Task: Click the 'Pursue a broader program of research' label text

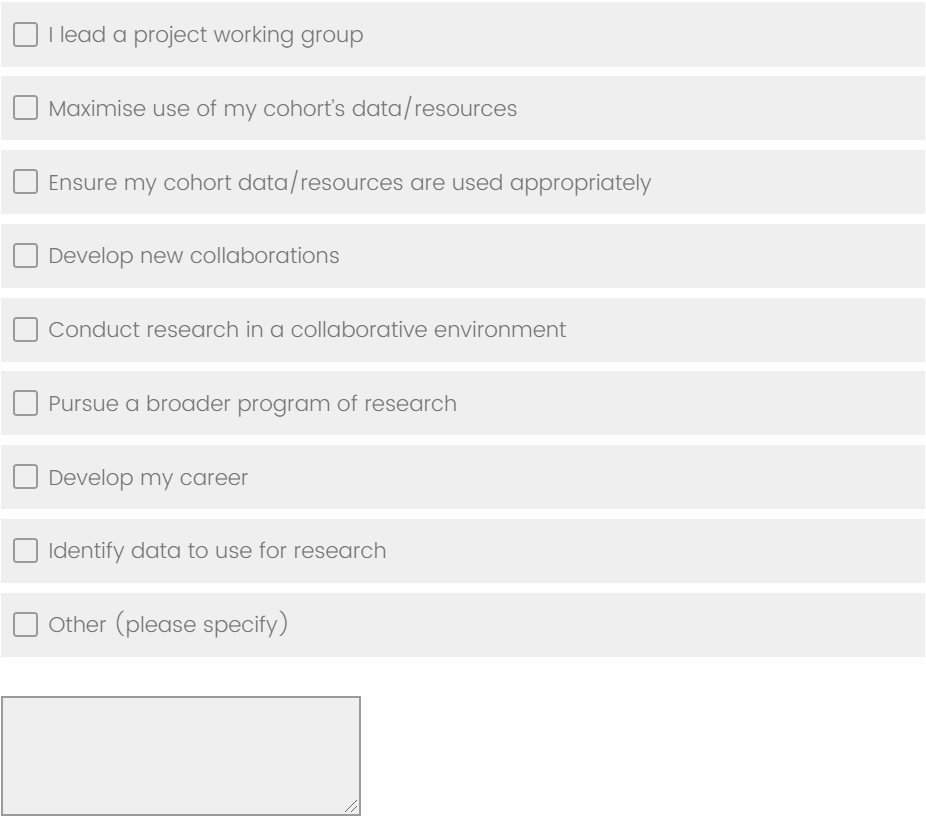Action: [252, 404]
